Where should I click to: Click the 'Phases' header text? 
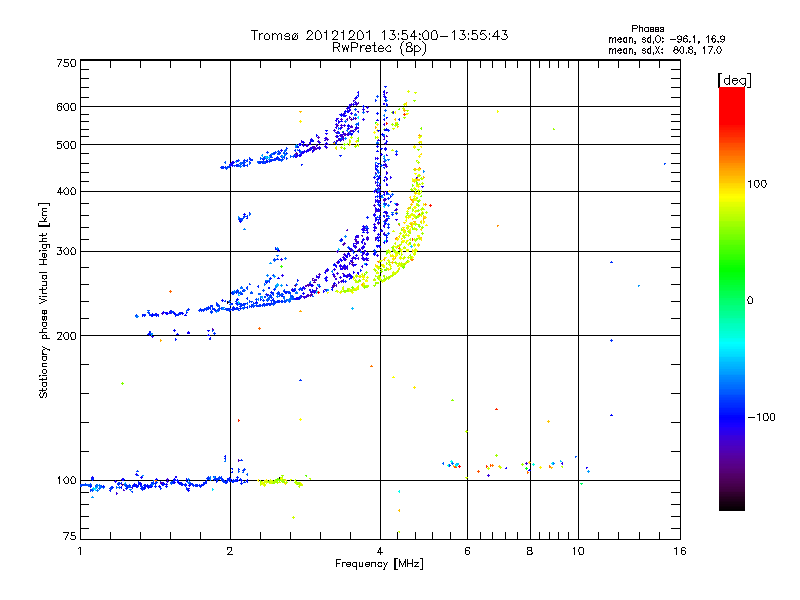[x=647, y=29]
